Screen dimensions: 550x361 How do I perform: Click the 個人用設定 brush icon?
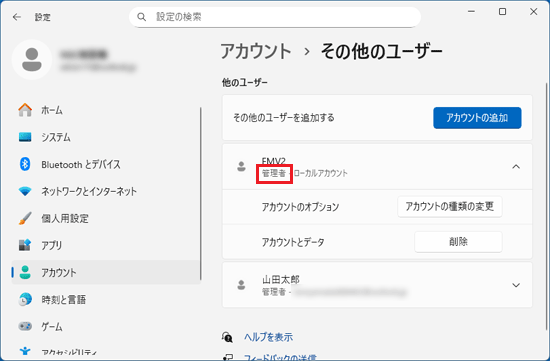click(x=25, y=218)
